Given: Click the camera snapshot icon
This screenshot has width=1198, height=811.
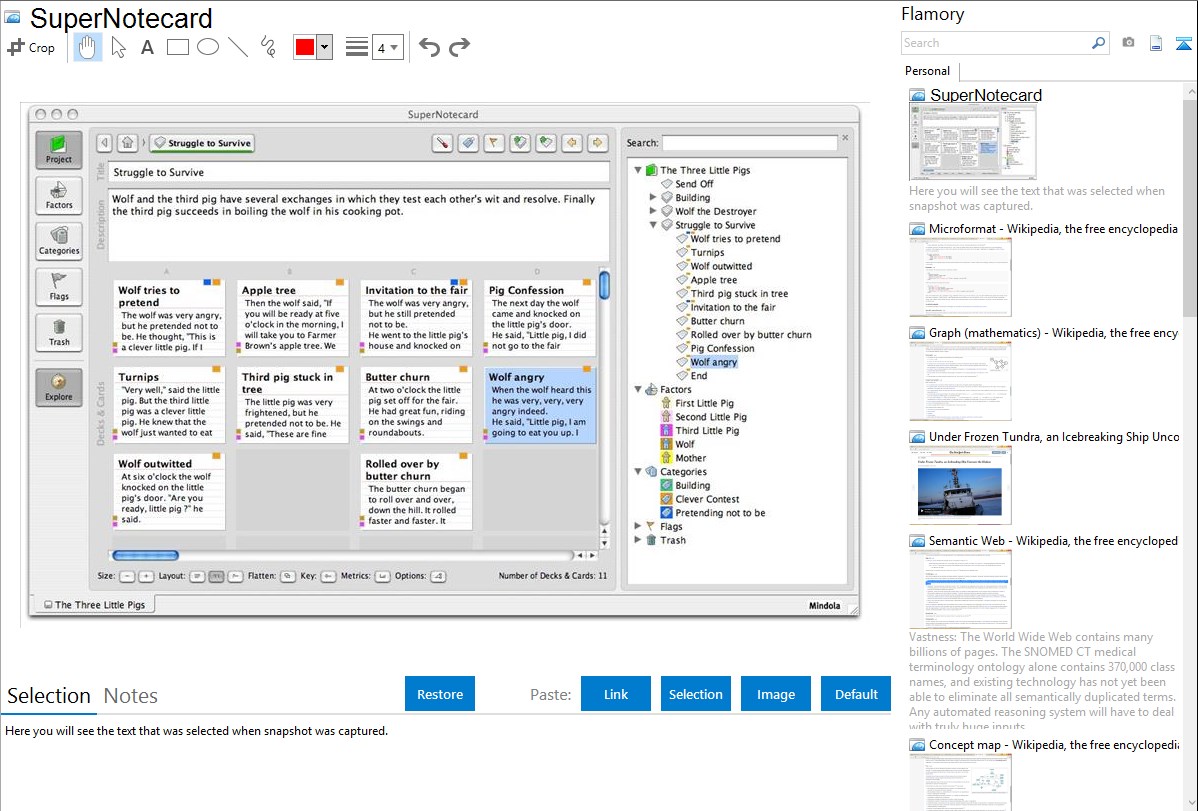Looking at the screenshot, I should [1128, 43].
